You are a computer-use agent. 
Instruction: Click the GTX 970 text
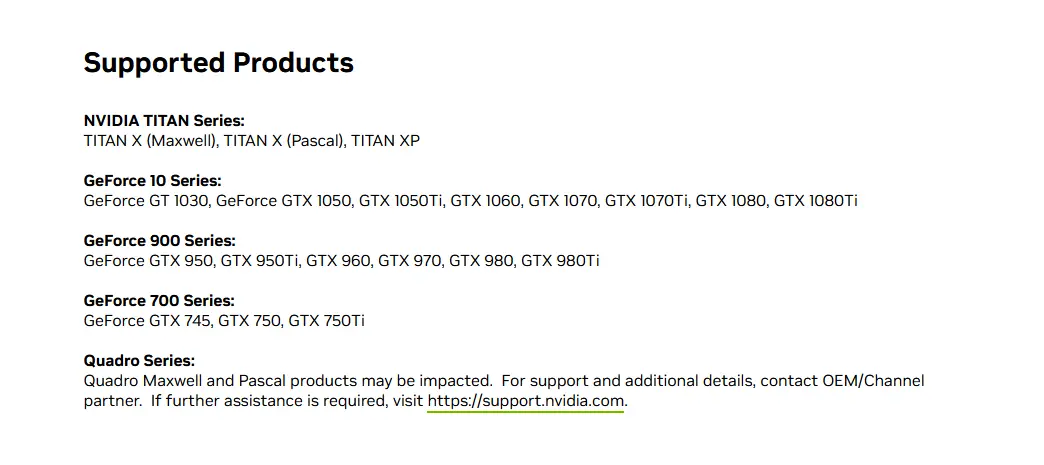click(x=409, y=260)
